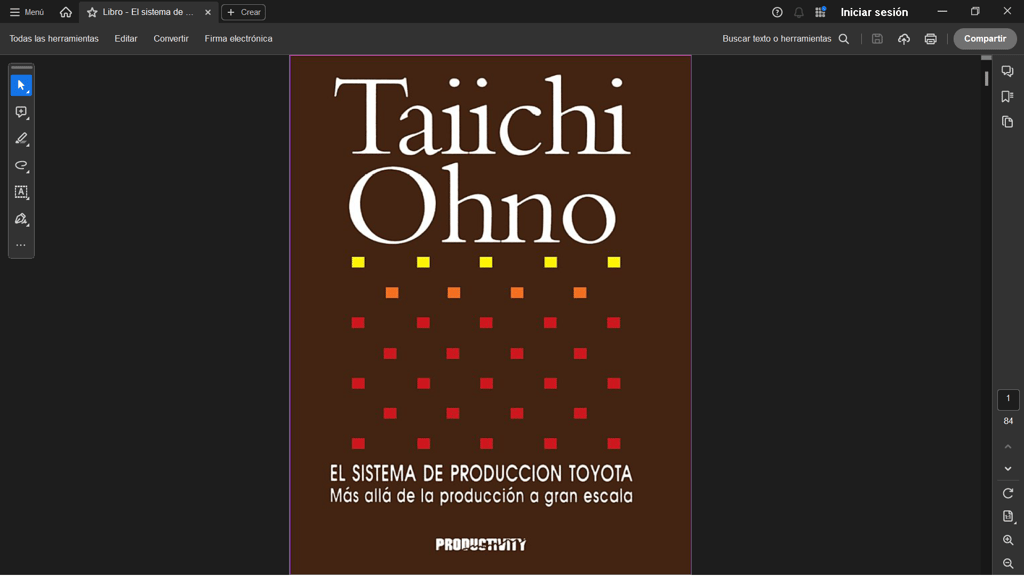1024x576 pixels.
Task: Go to previous page up chevron
Action: click(x=1008, y=447)
